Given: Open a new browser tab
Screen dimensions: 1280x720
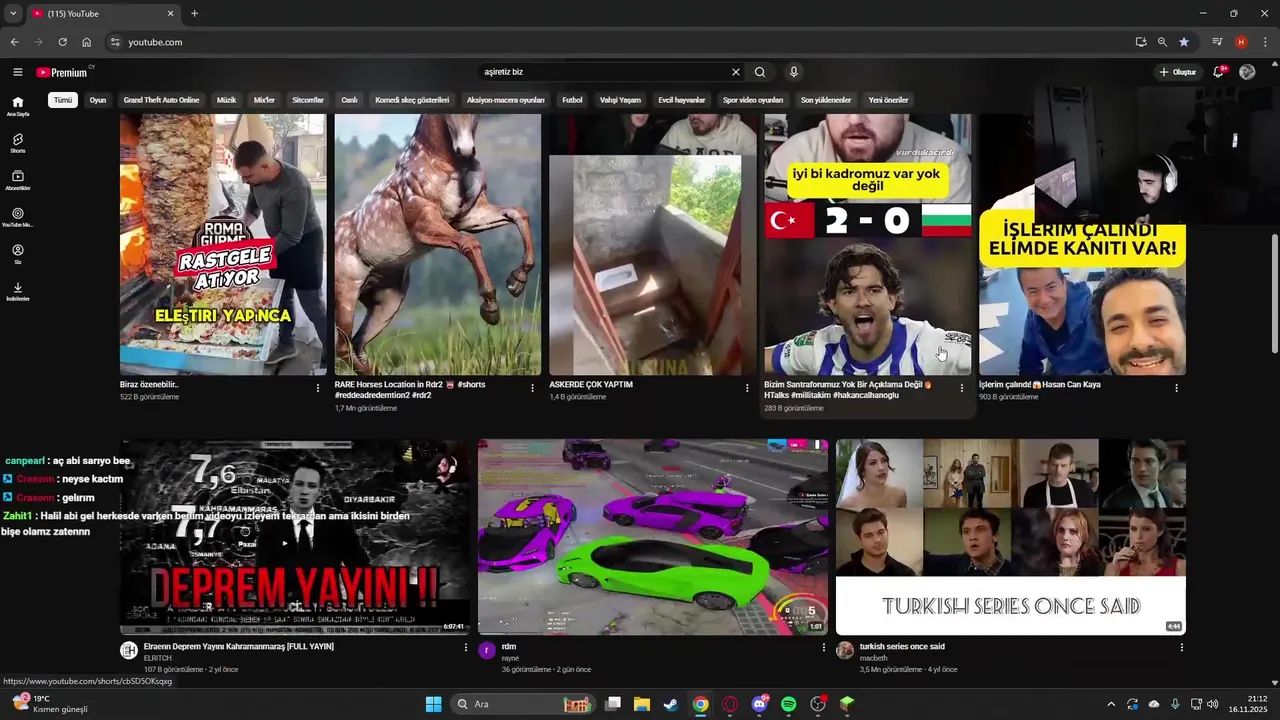Looking at the screenshot, I should coord(194,13).
